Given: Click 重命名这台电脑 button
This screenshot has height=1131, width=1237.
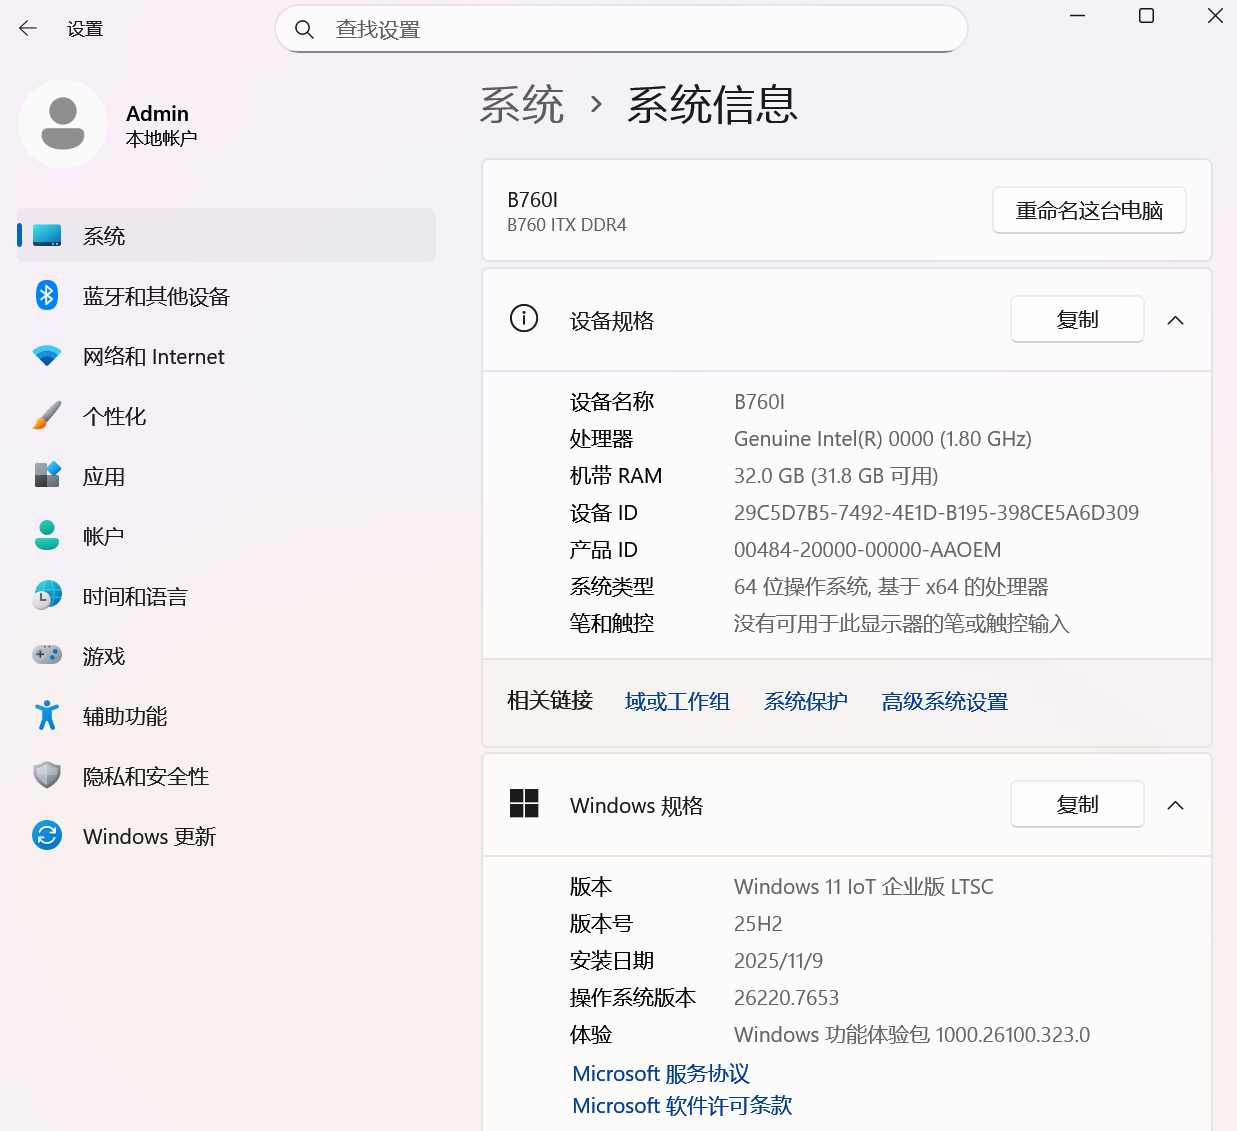Looking at the screenshot, I should pos(1089,211).
